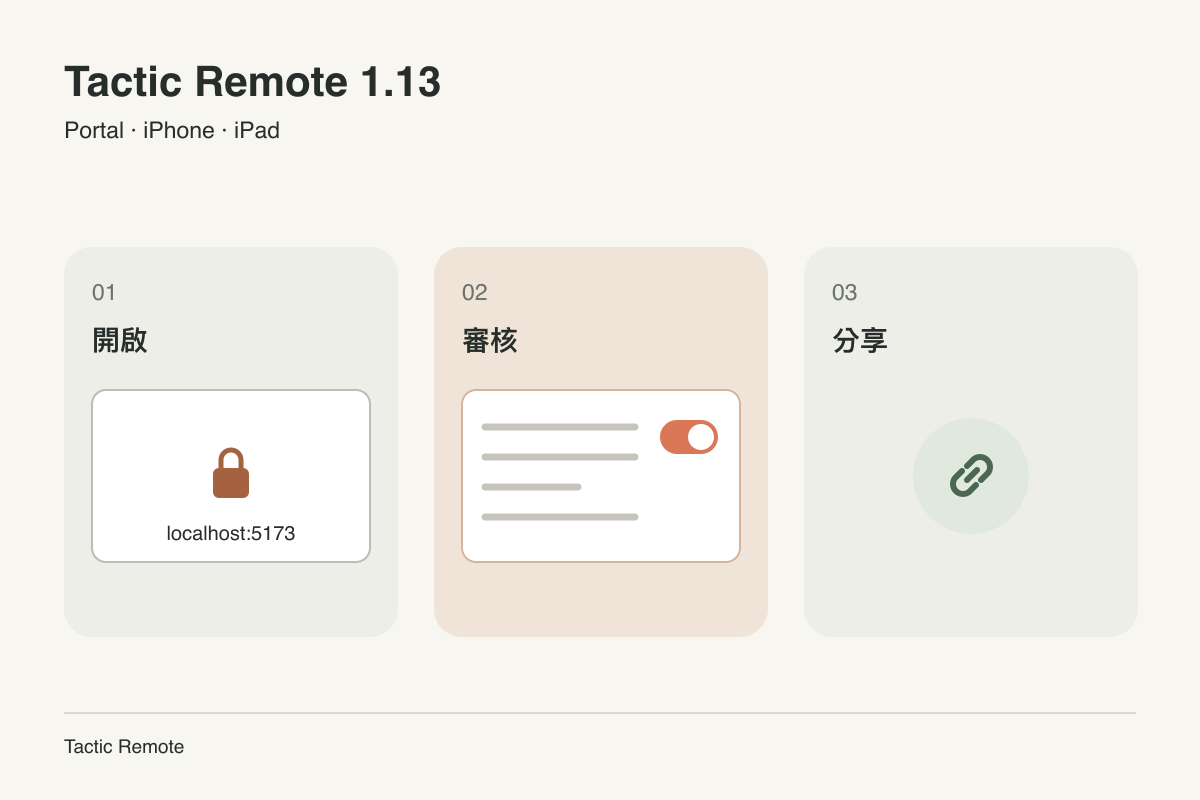Click the Tactic Remote footer text
Image resolution: width=1200 pixels, height=800 pixels.
124,747
